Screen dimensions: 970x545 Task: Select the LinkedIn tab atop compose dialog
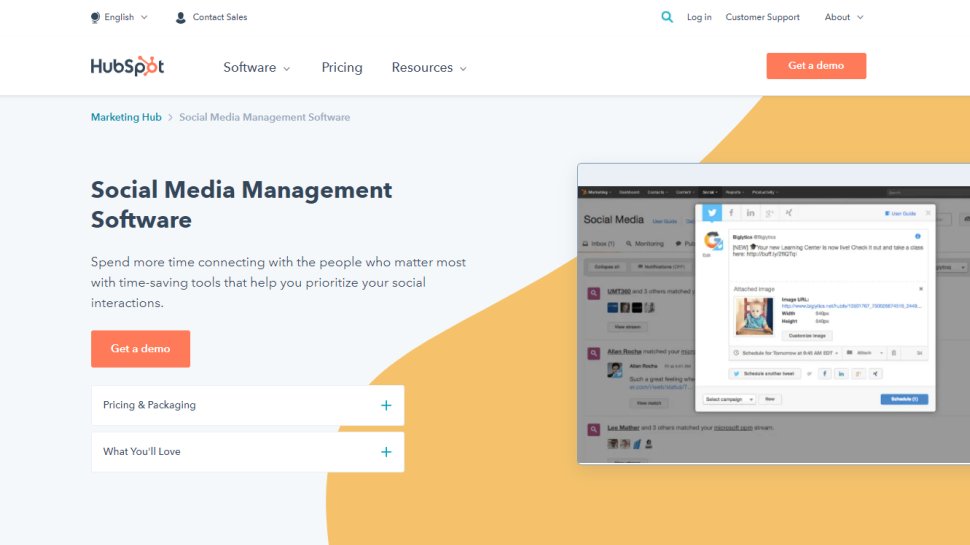click(750, 213)
